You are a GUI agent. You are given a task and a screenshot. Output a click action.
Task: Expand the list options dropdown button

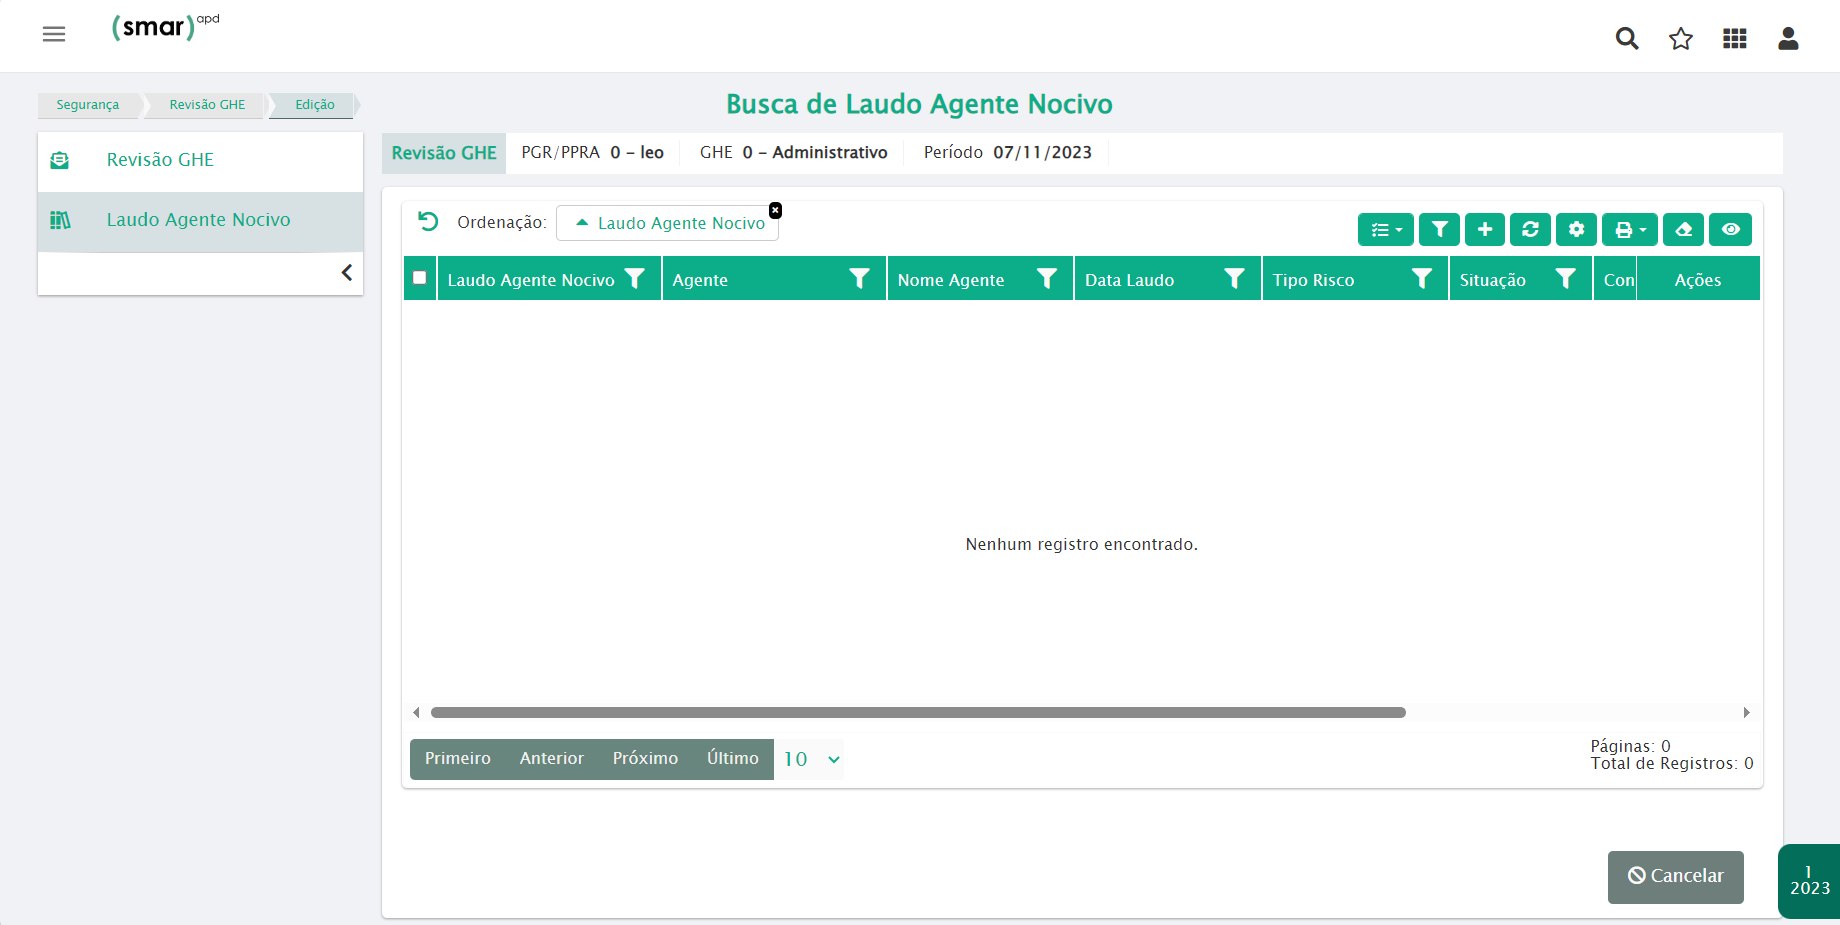tap(1385, 230)
